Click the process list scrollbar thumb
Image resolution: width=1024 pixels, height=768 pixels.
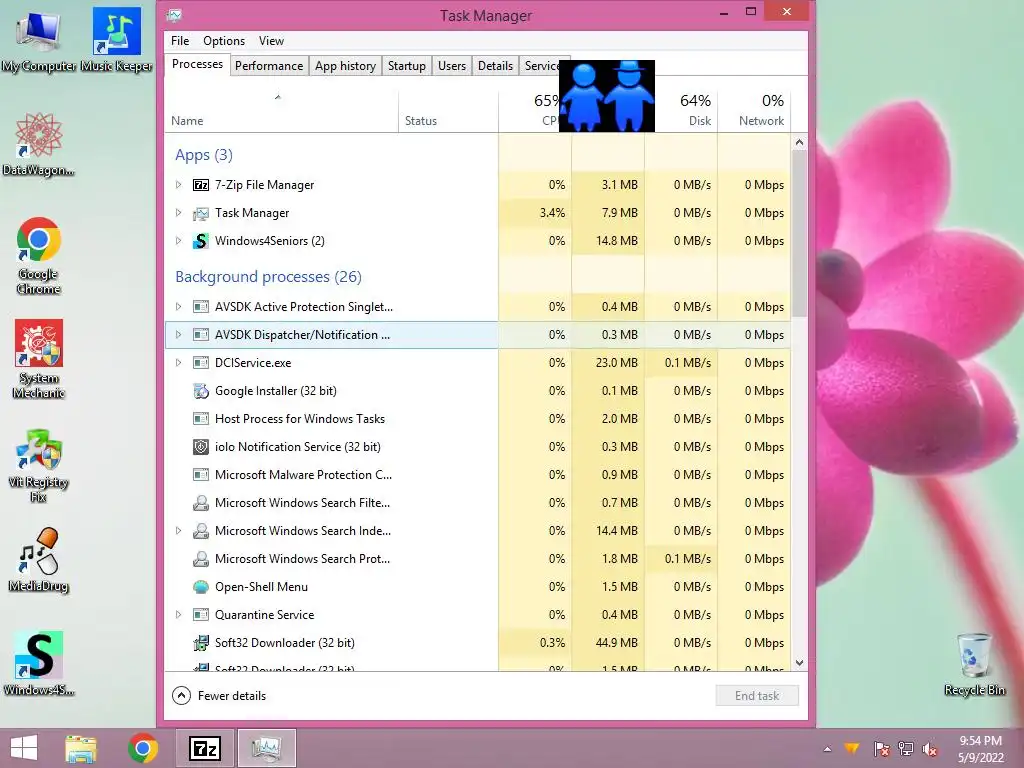coord(799,233)
